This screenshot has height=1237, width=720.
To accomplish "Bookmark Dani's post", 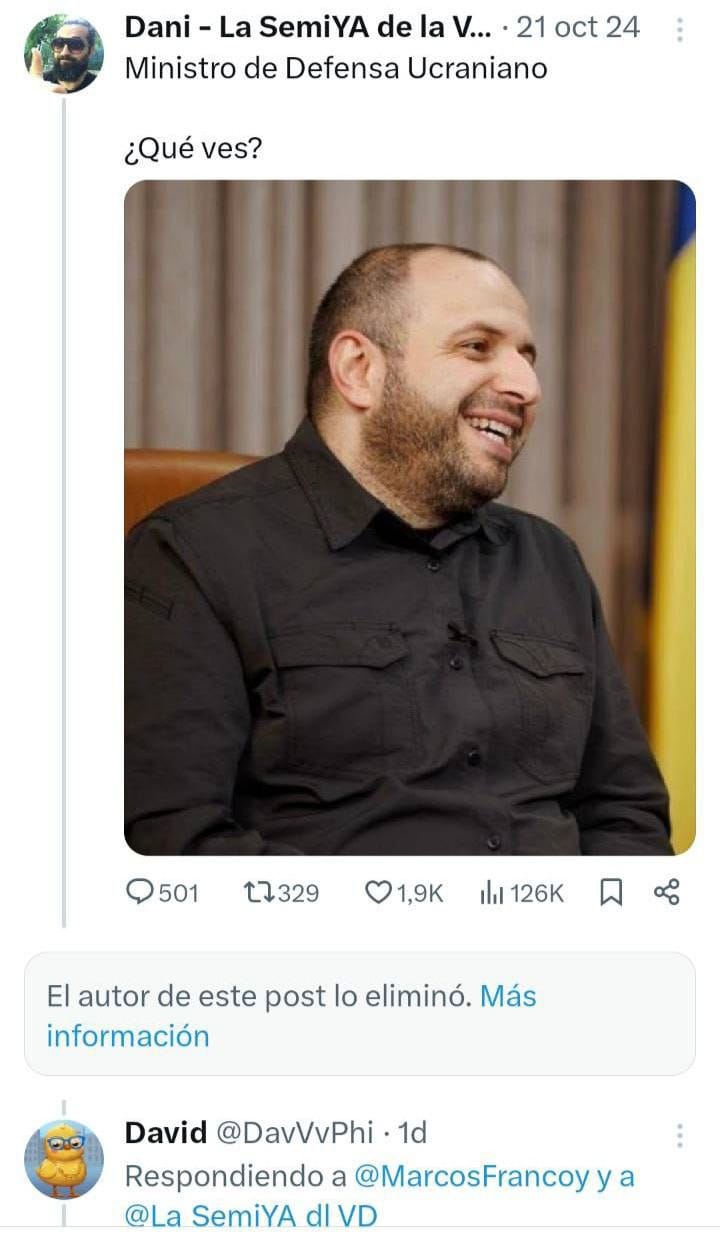I will point(611,892).
